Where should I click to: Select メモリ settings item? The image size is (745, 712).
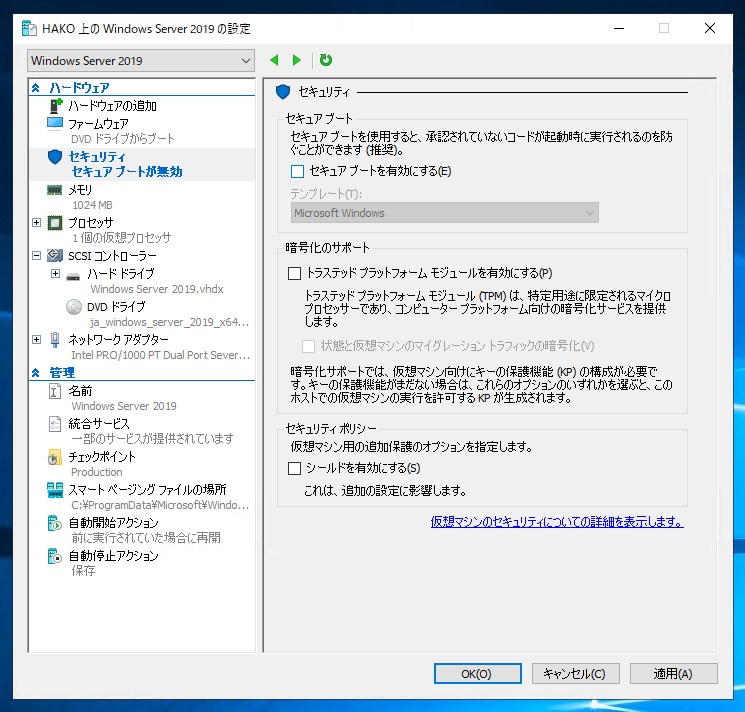[80, 190]
